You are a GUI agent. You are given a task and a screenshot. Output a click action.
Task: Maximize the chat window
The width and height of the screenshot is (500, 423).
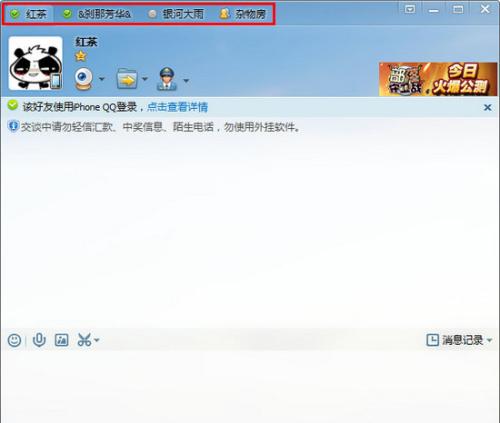click(458, 10)
